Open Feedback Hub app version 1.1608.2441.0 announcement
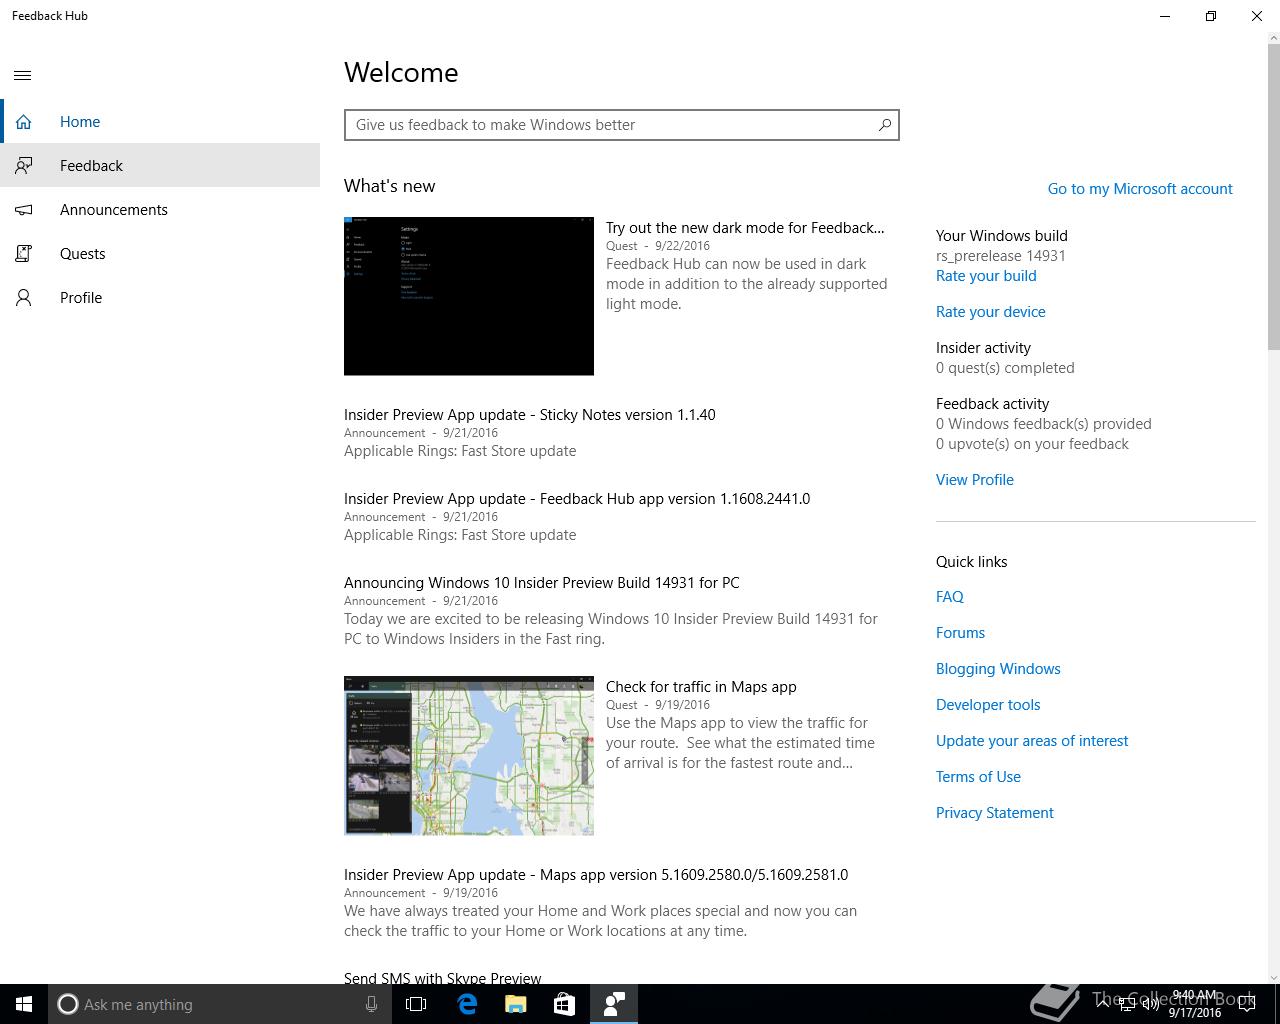The width and height of the screenshot is (1280, 1024). [577, 499]
